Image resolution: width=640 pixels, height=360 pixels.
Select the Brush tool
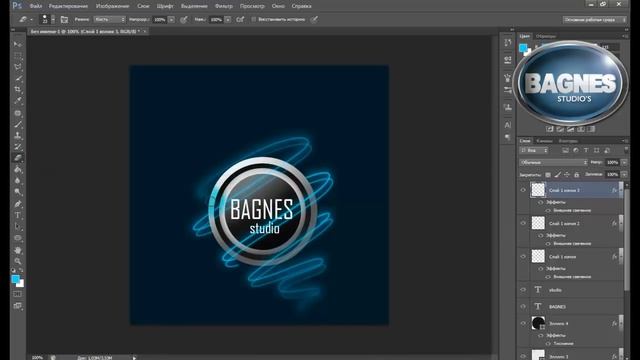[x=18, y=124]
